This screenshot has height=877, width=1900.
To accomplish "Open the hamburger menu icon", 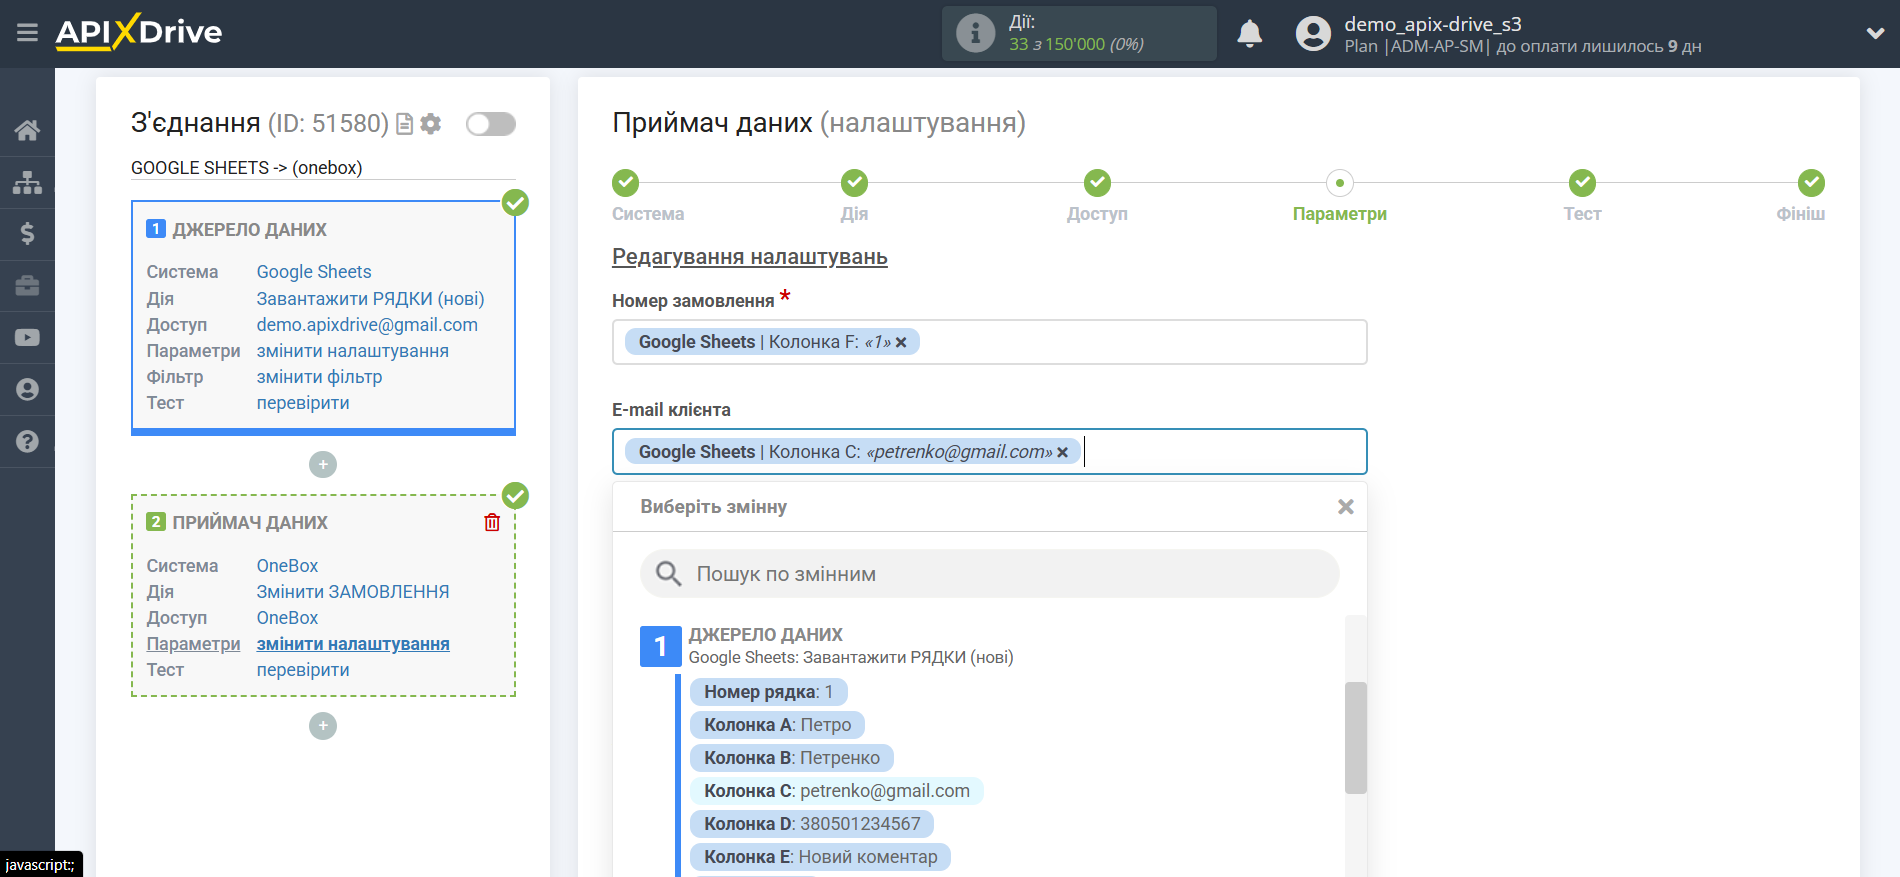I will [27, 33].
